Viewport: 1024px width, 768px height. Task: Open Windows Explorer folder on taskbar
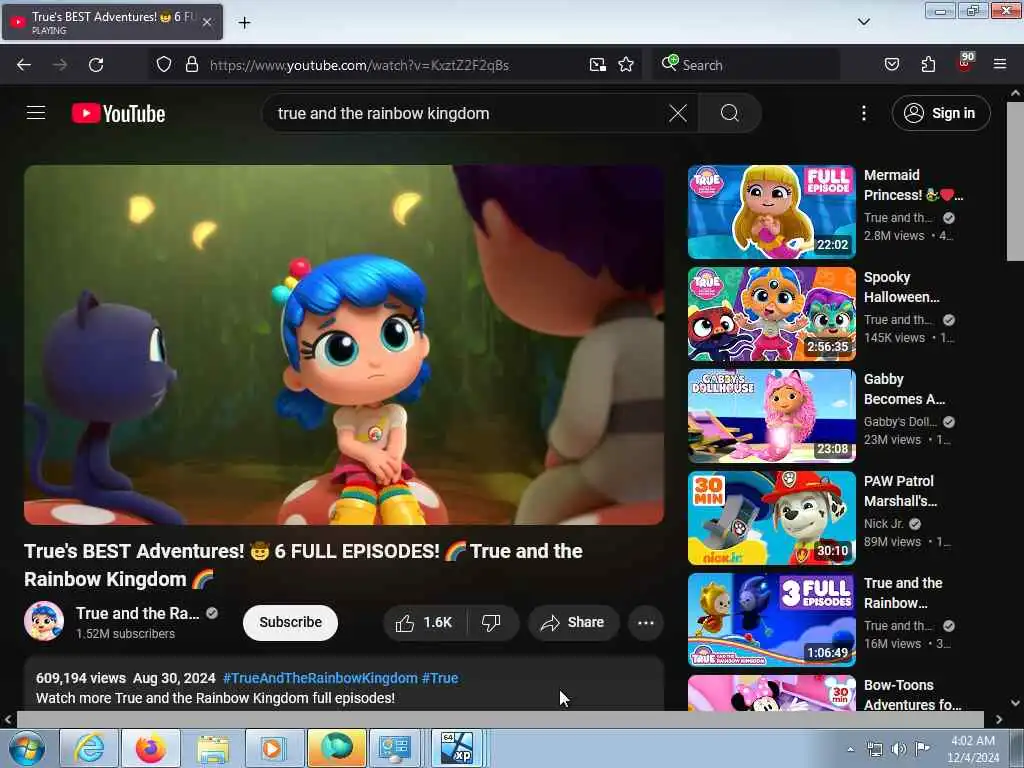[x=212, y=748]
